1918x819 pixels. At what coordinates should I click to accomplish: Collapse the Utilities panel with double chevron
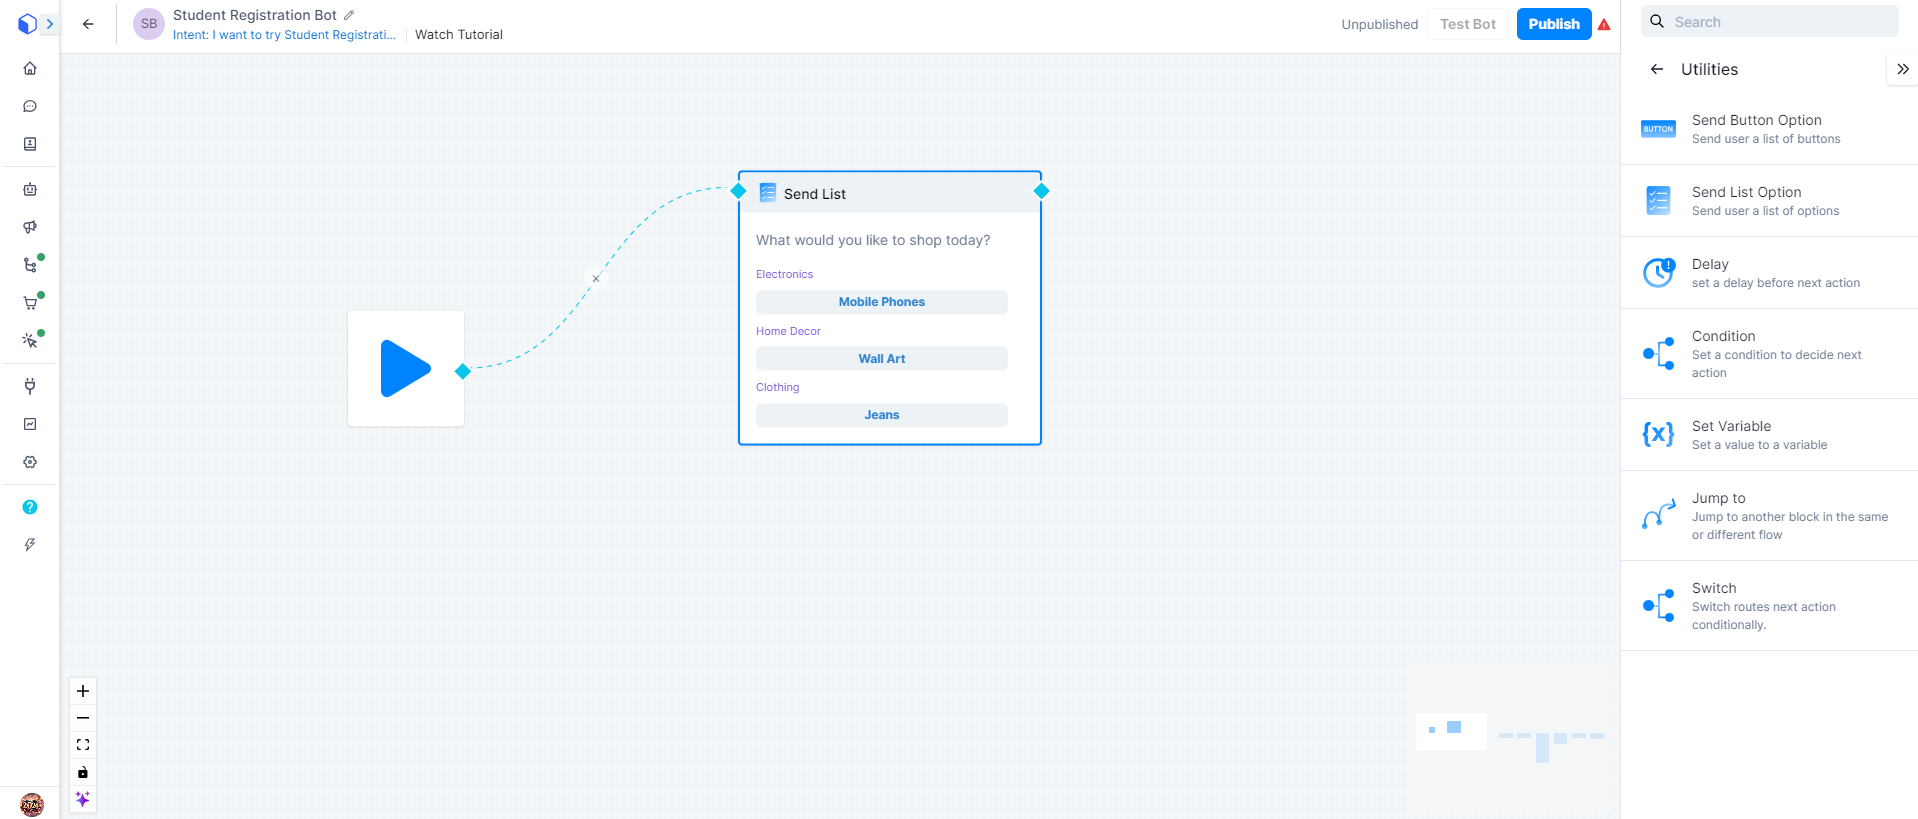coord(1902,69)
